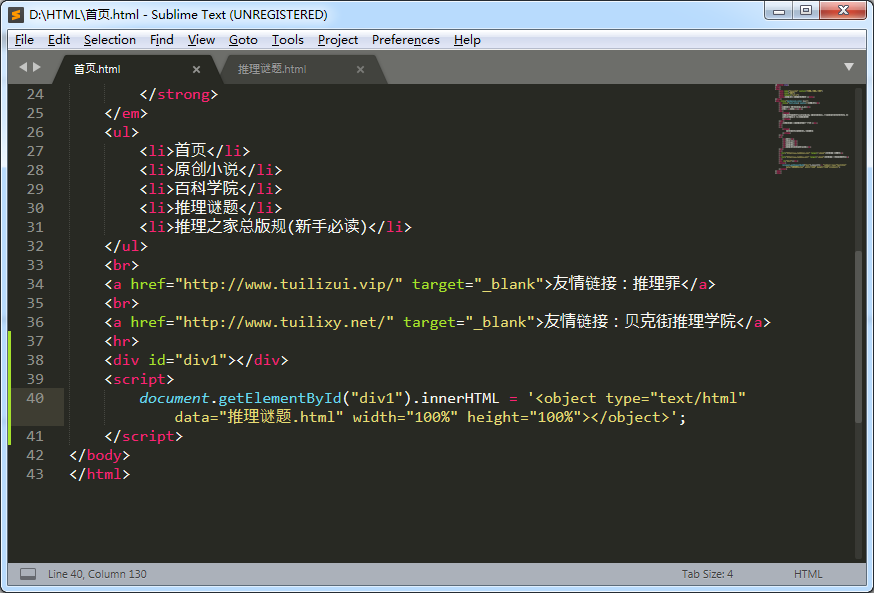Change Tab Size: 4 setting
This screenshot has width=874, height=593.
[x=707, y=574]
